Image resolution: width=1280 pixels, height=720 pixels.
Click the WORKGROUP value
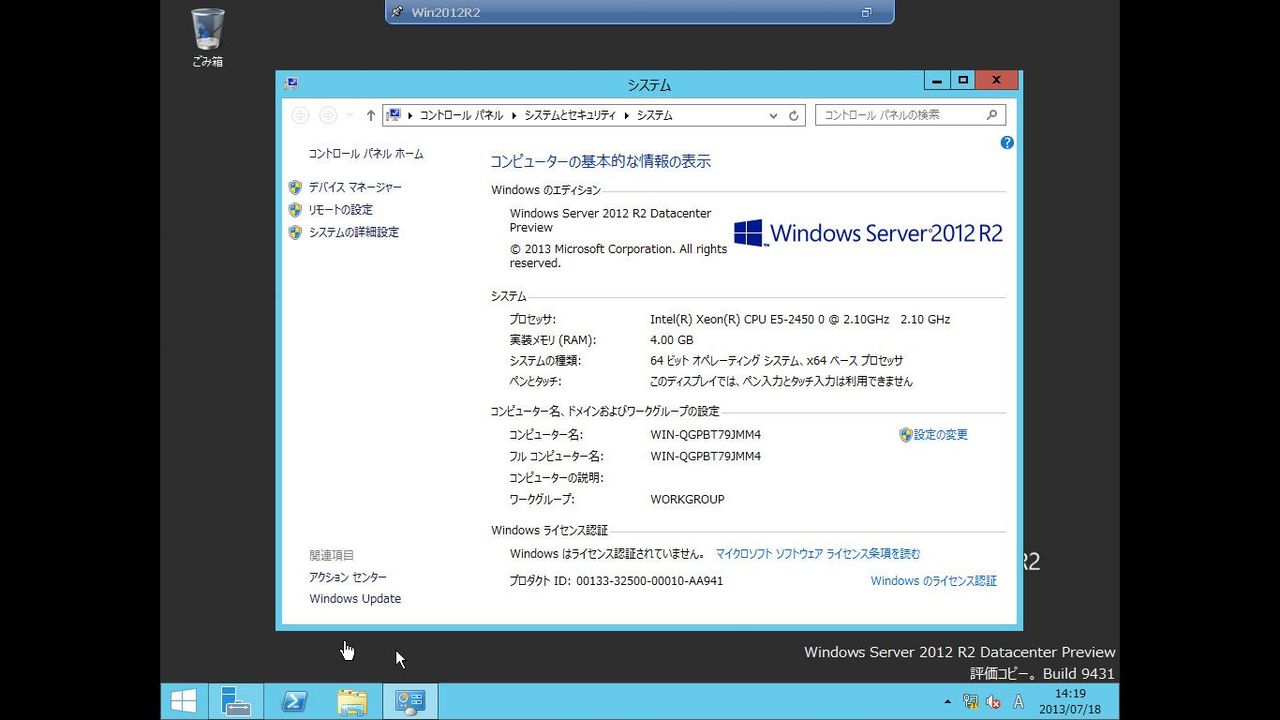[x=687, y=499]
